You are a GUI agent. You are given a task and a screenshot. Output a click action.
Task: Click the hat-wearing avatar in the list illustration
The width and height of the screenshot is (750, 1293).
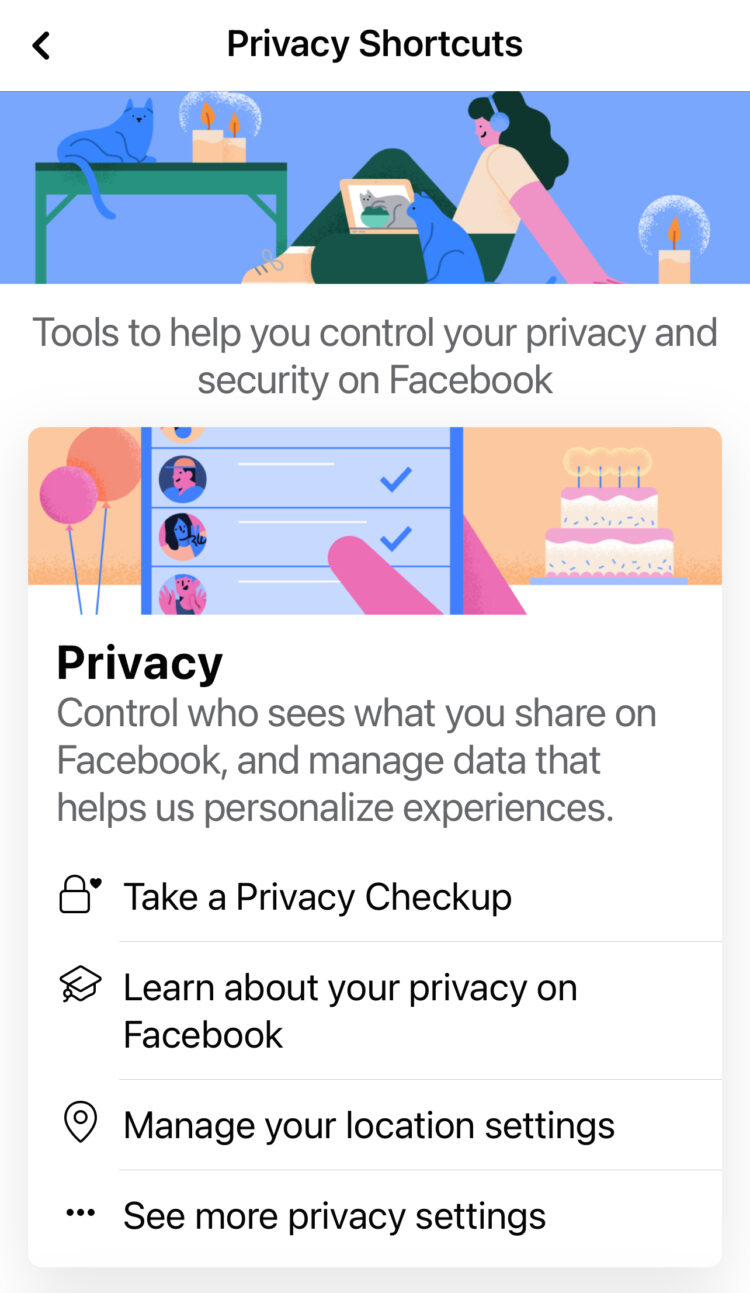[182, 480]
